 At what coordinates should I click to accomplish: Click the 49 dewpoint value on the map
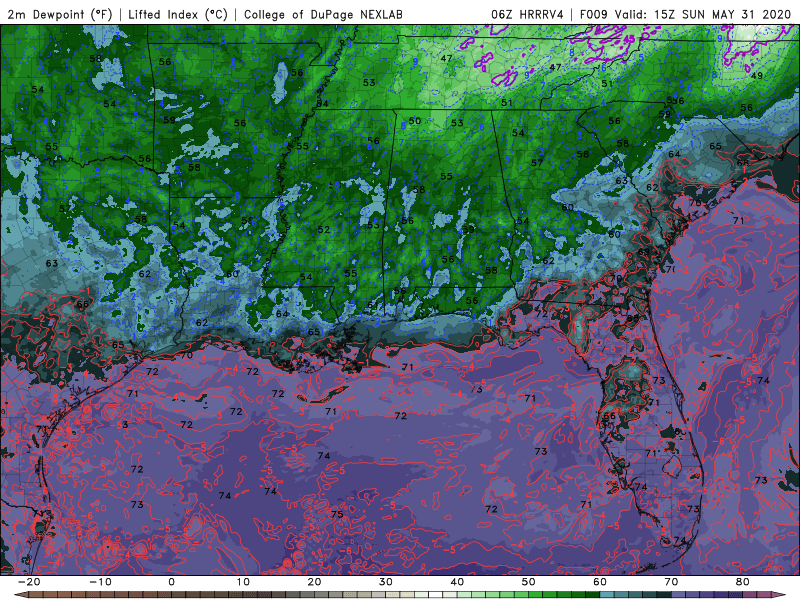(757, 76)
